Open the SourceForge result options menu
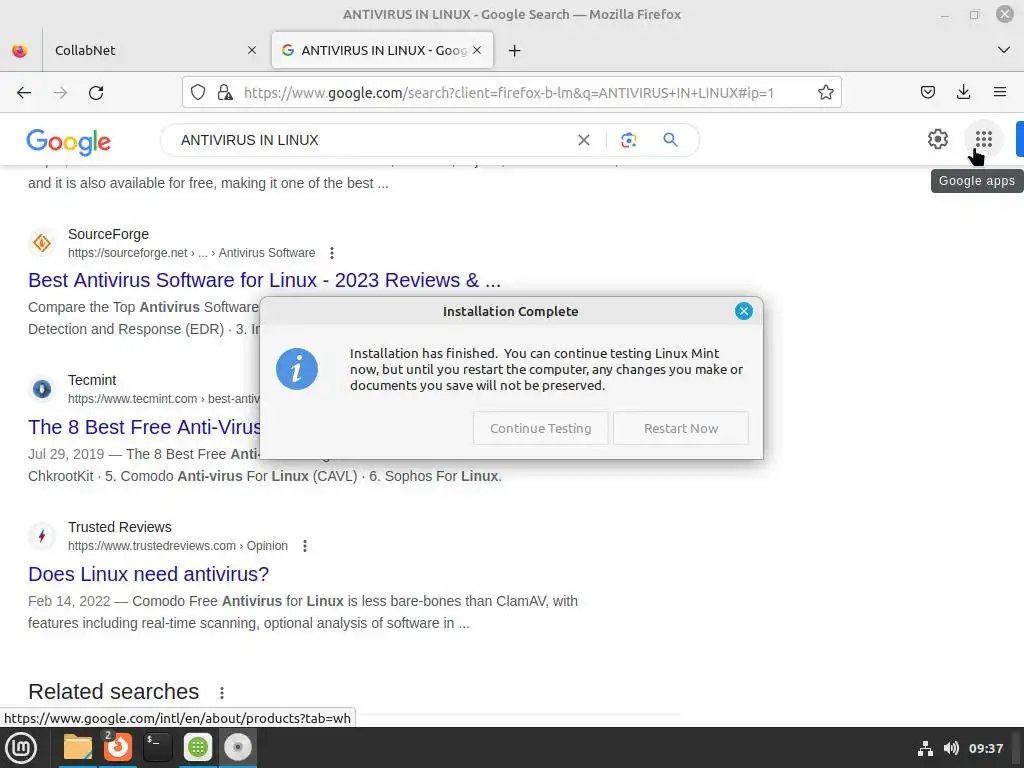Screen dimensions: 1024x768 332,253
